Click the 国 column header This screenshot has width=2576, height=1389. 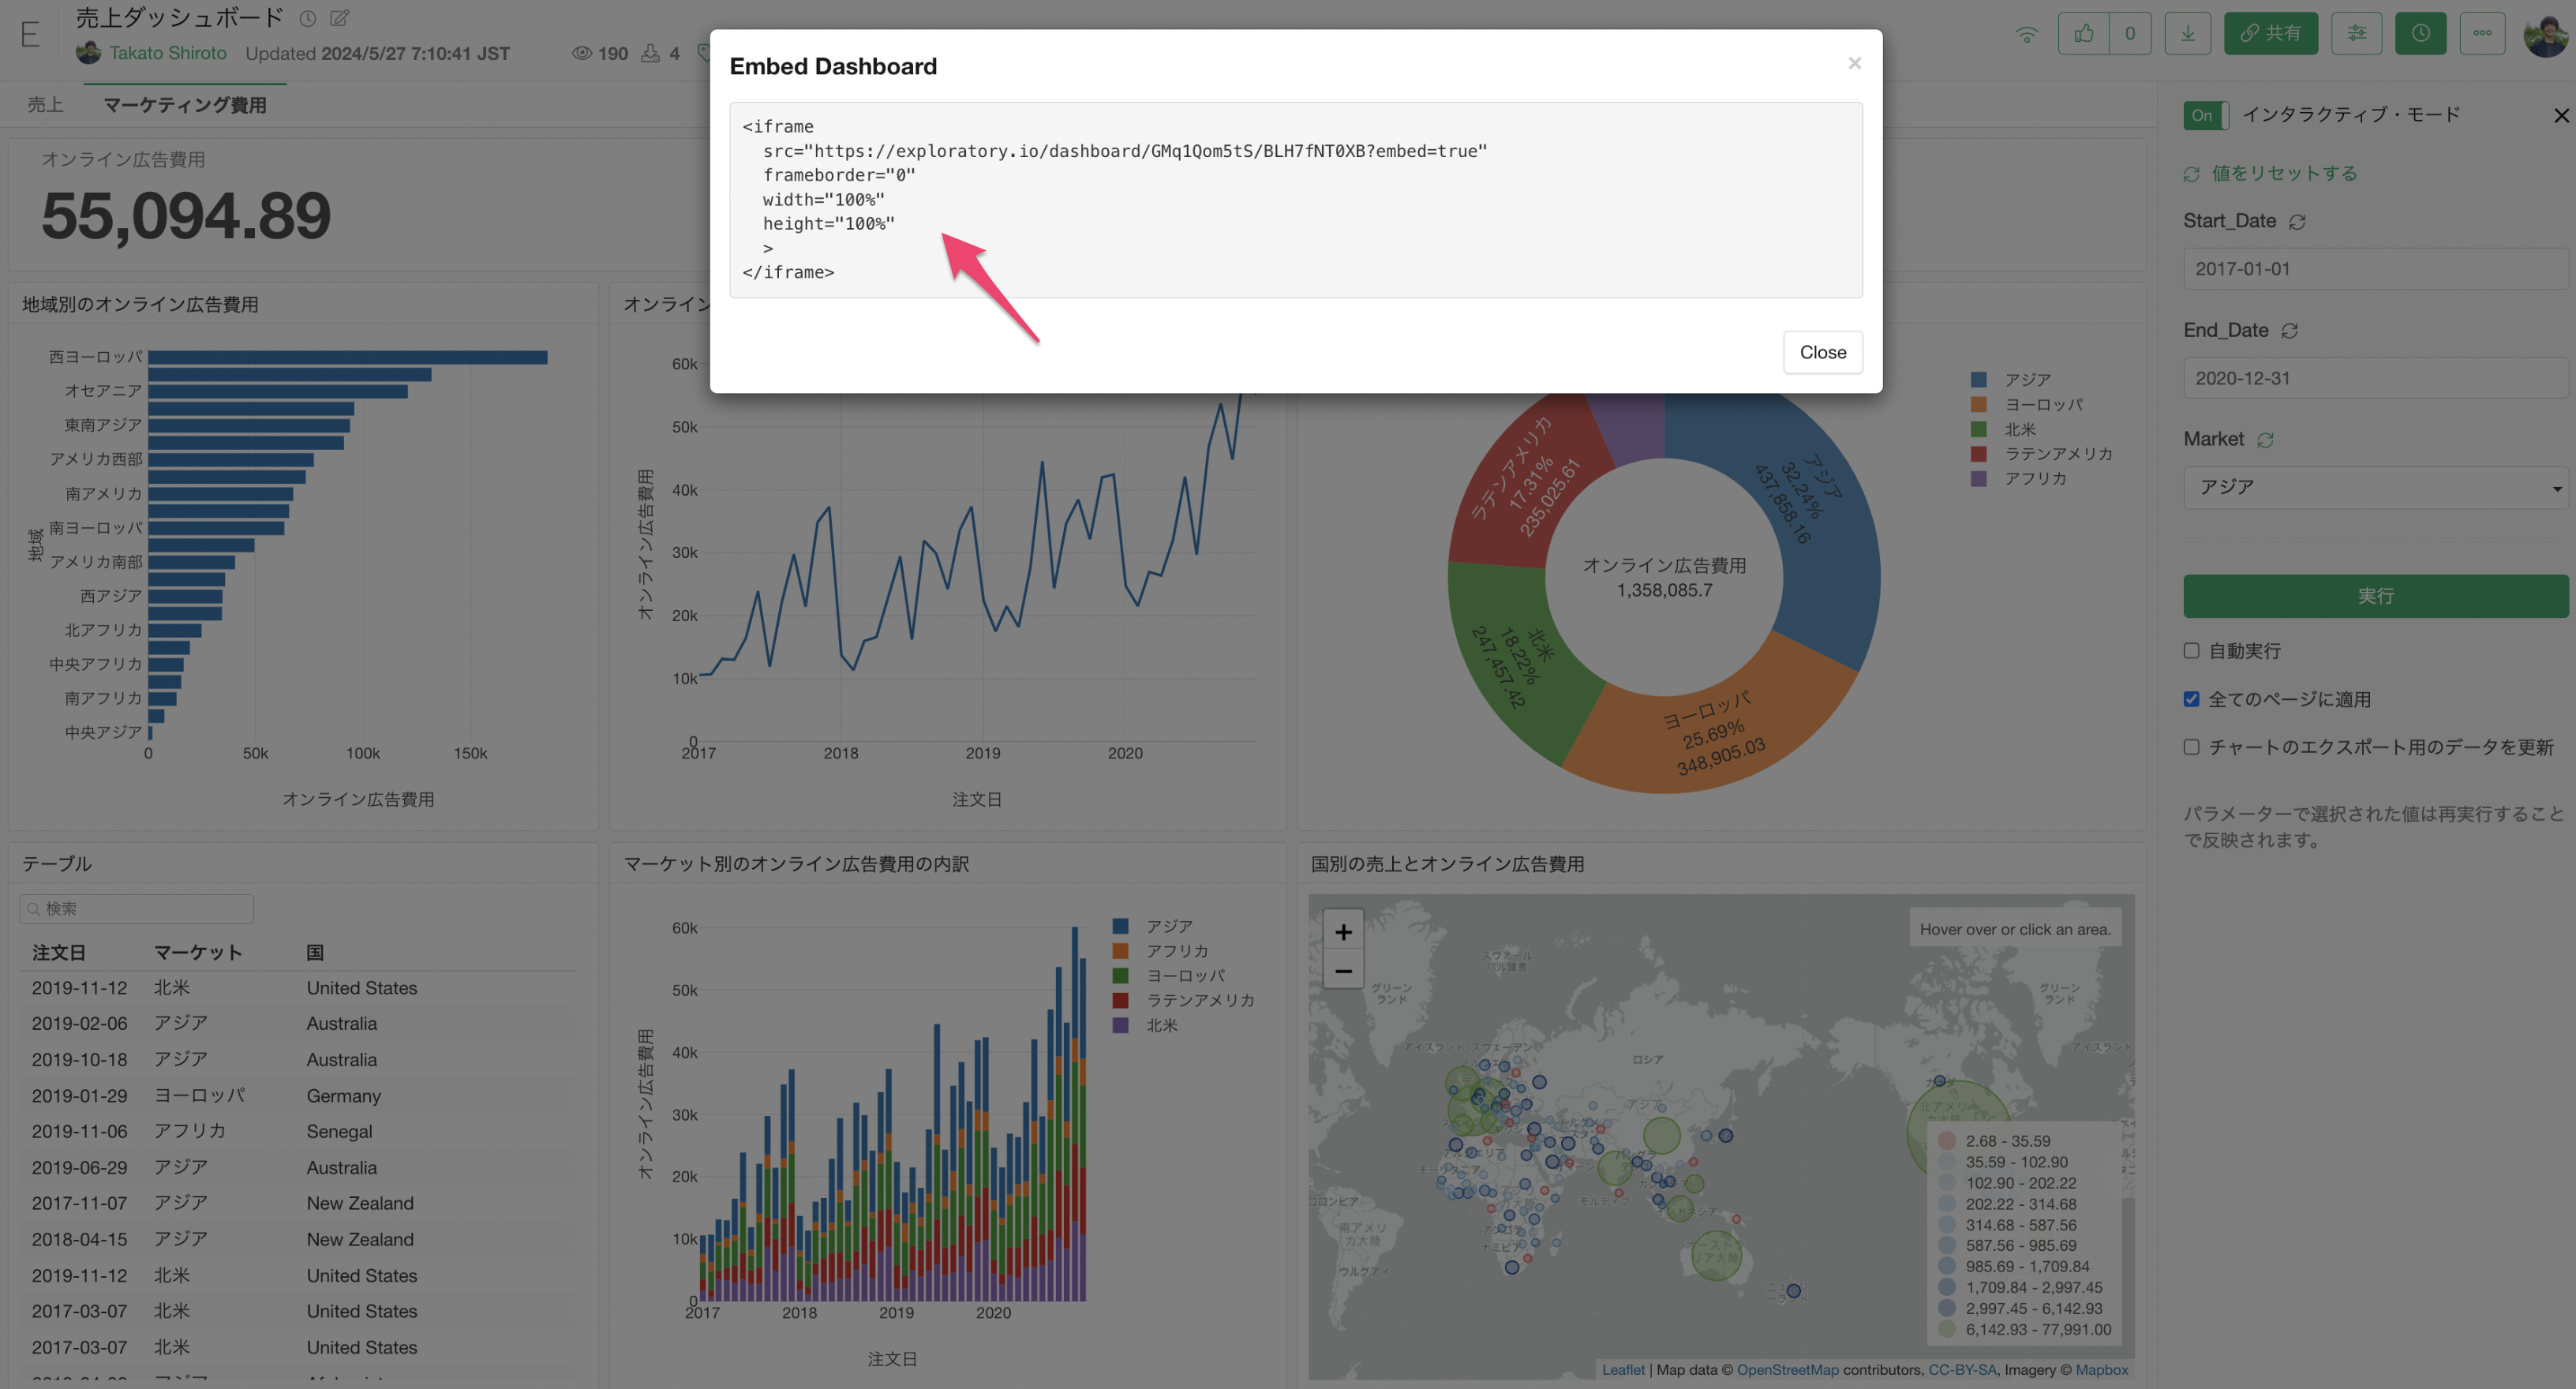click(x=315, y=952)
